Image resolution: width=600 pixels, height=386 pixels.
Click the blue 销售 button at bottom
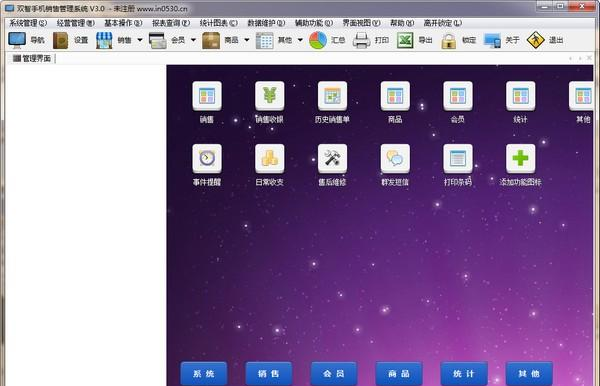[x=269, y=373]
